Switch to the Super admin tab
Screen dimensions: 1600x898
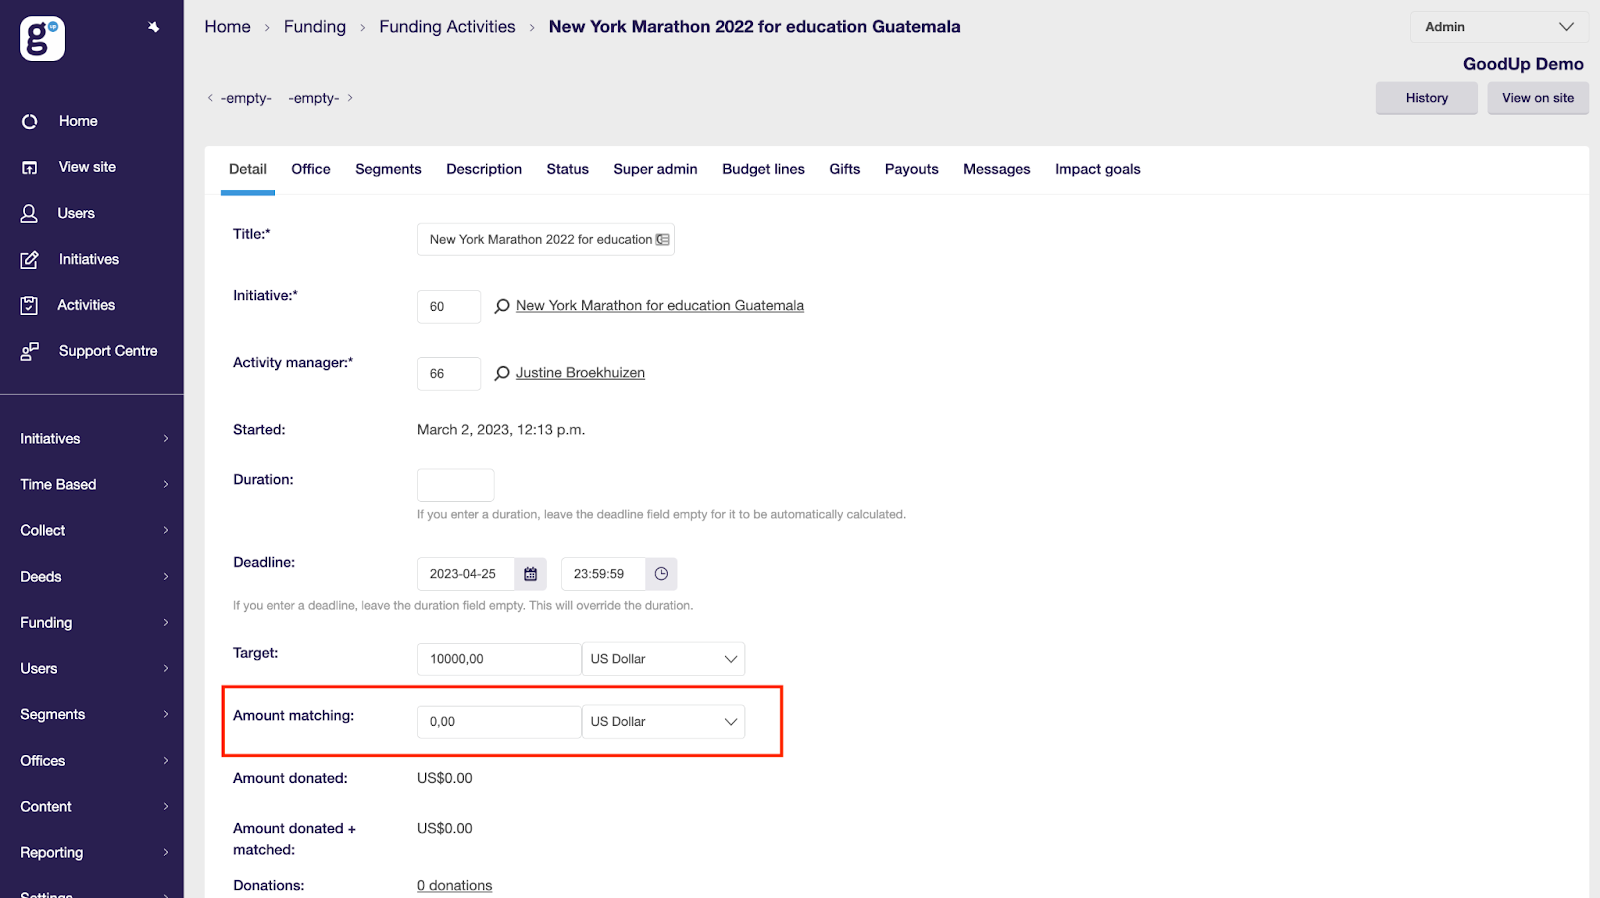point(655,170)
